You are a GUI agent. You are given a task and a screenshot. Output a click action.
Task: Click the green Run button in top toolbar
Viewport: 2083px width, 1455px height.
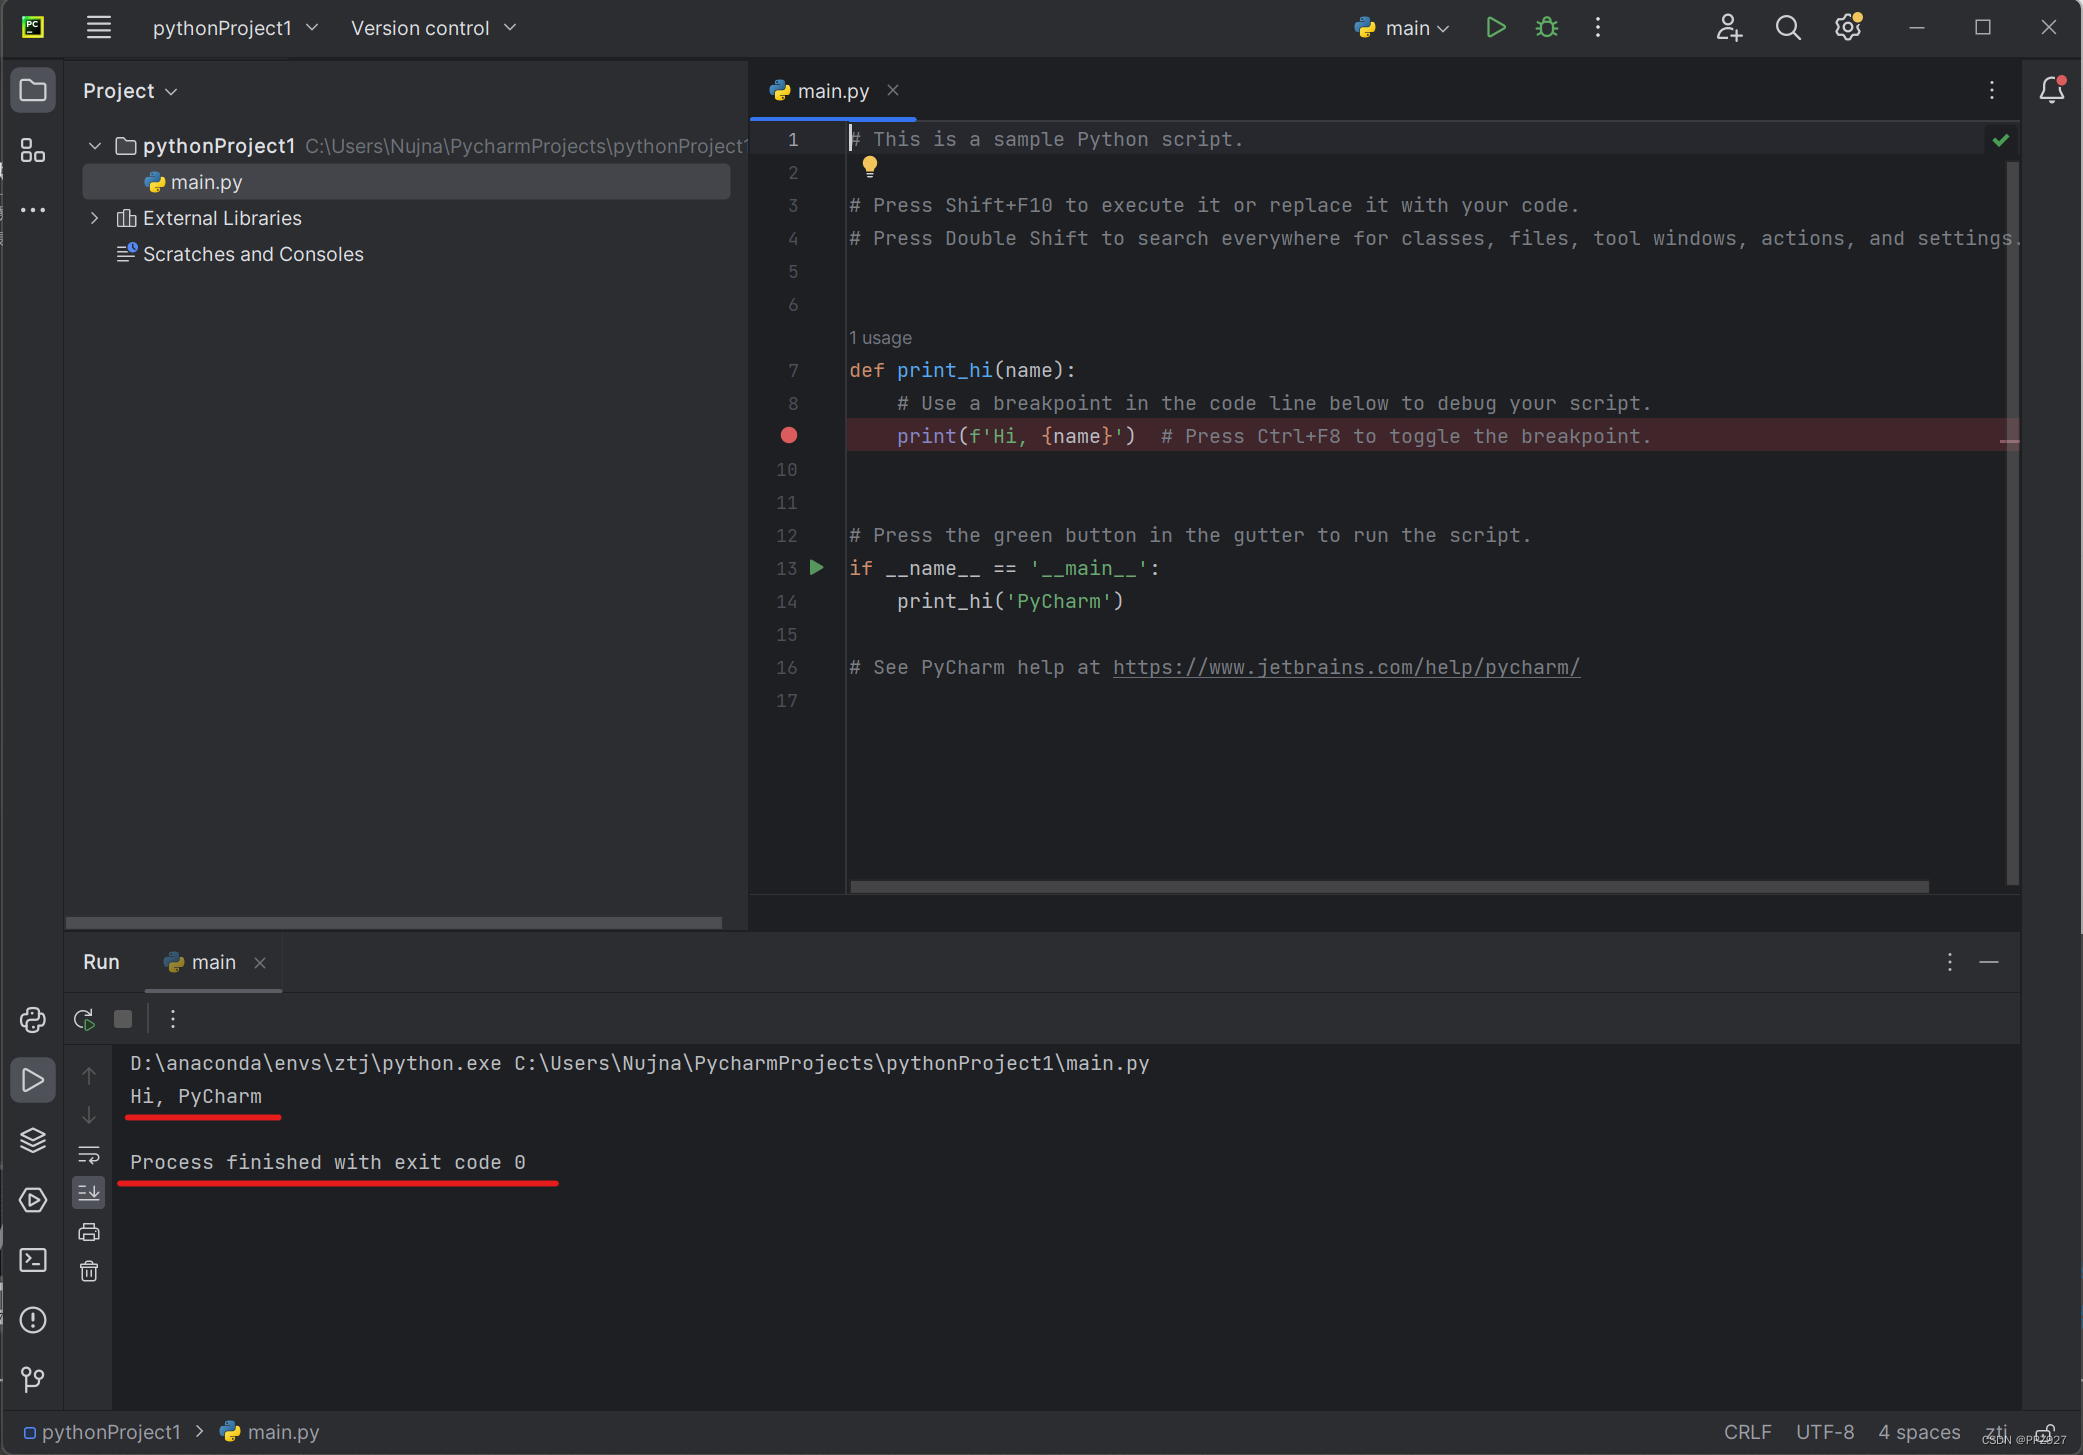[1495, 28]
